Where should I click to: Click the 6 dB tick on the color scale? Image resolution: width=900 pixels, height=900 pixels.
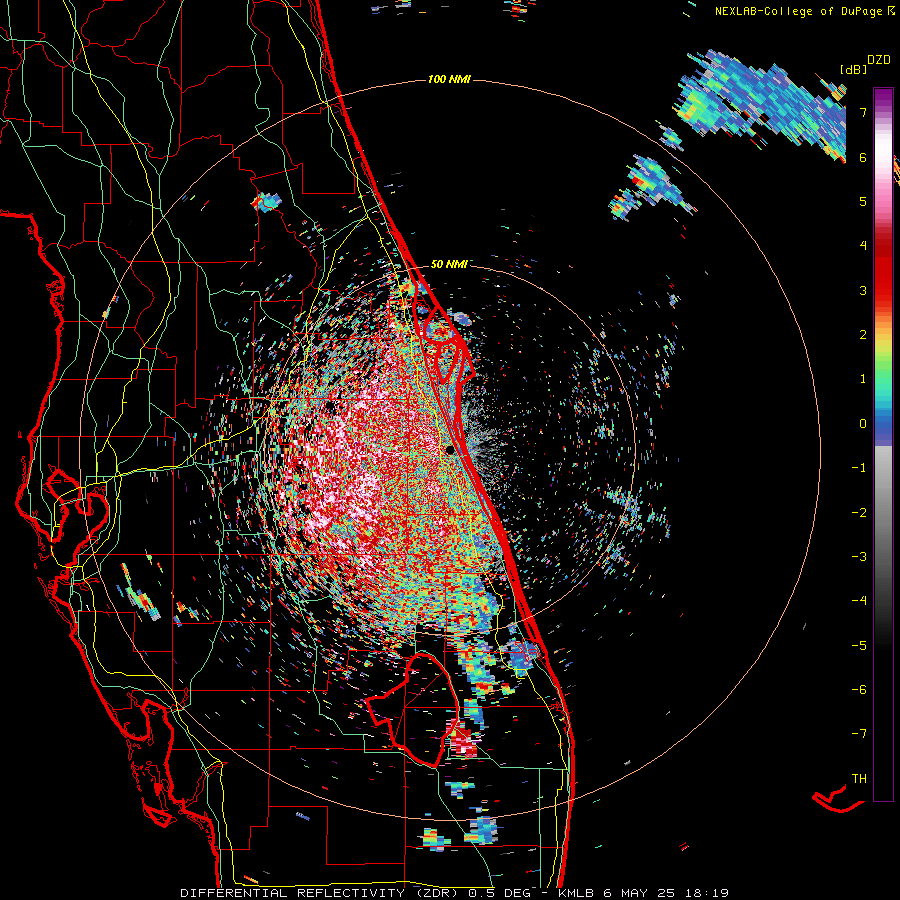click(x=863, y=157)
